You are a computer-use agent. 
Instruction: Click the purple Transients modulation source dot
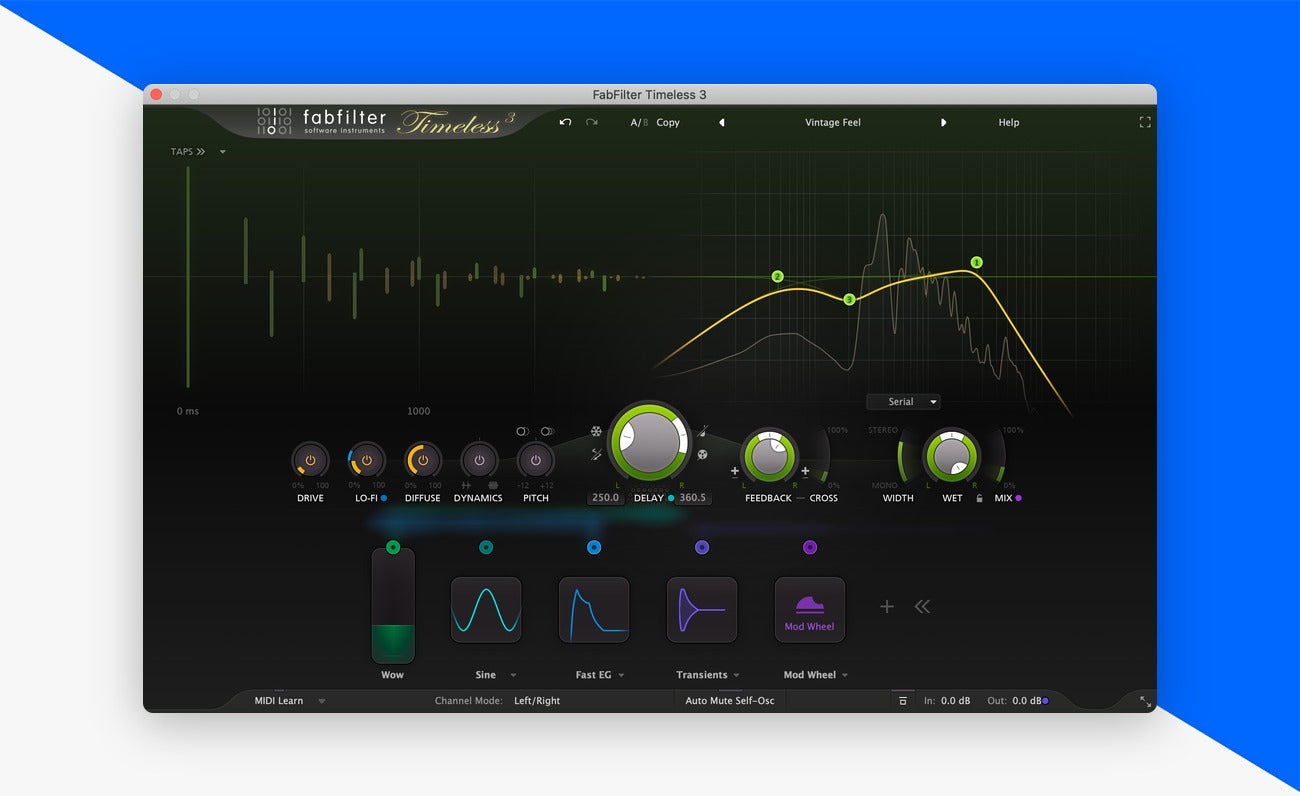(x=702, y=547)
